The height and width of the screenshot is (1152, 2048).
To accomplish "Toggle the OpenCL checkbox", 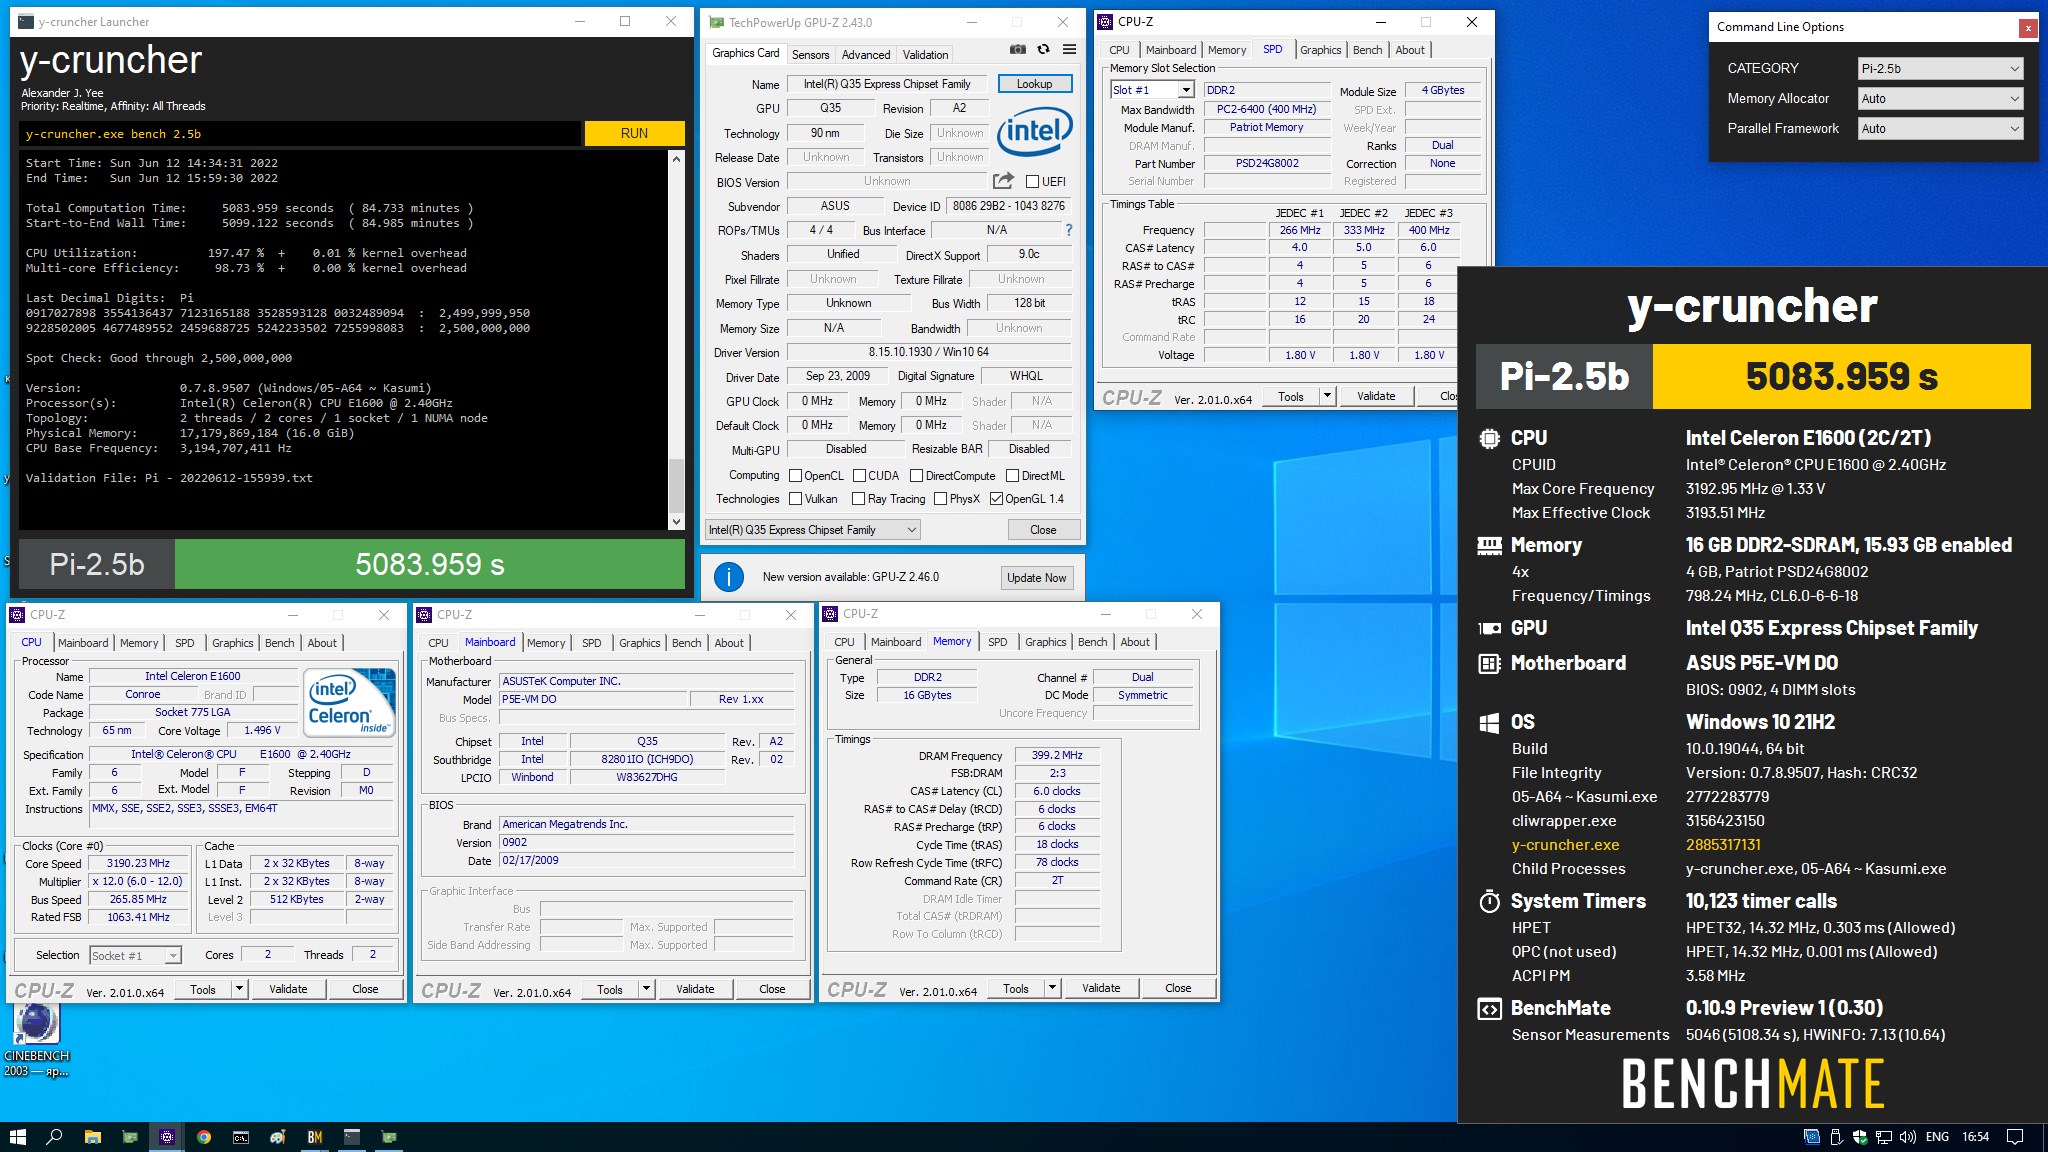I will click(795, 476).
